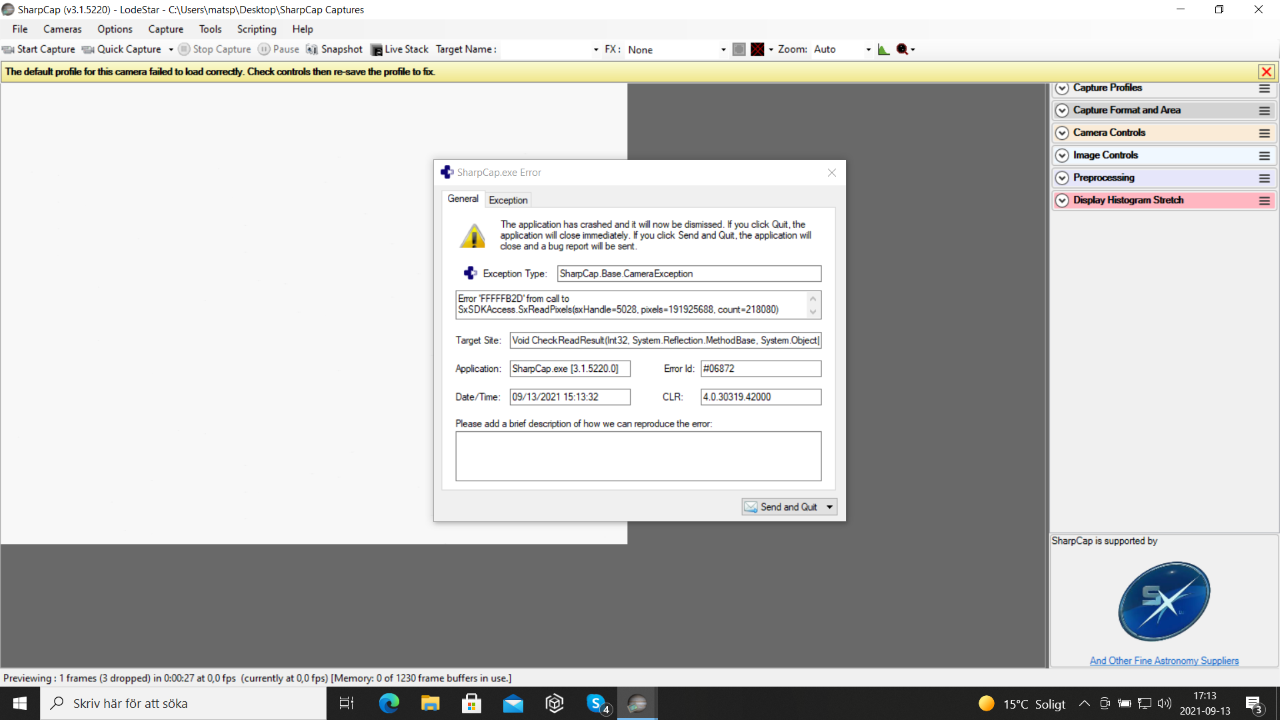Click the Error Id field
1280x720 pixels.
tap(761, 369)
